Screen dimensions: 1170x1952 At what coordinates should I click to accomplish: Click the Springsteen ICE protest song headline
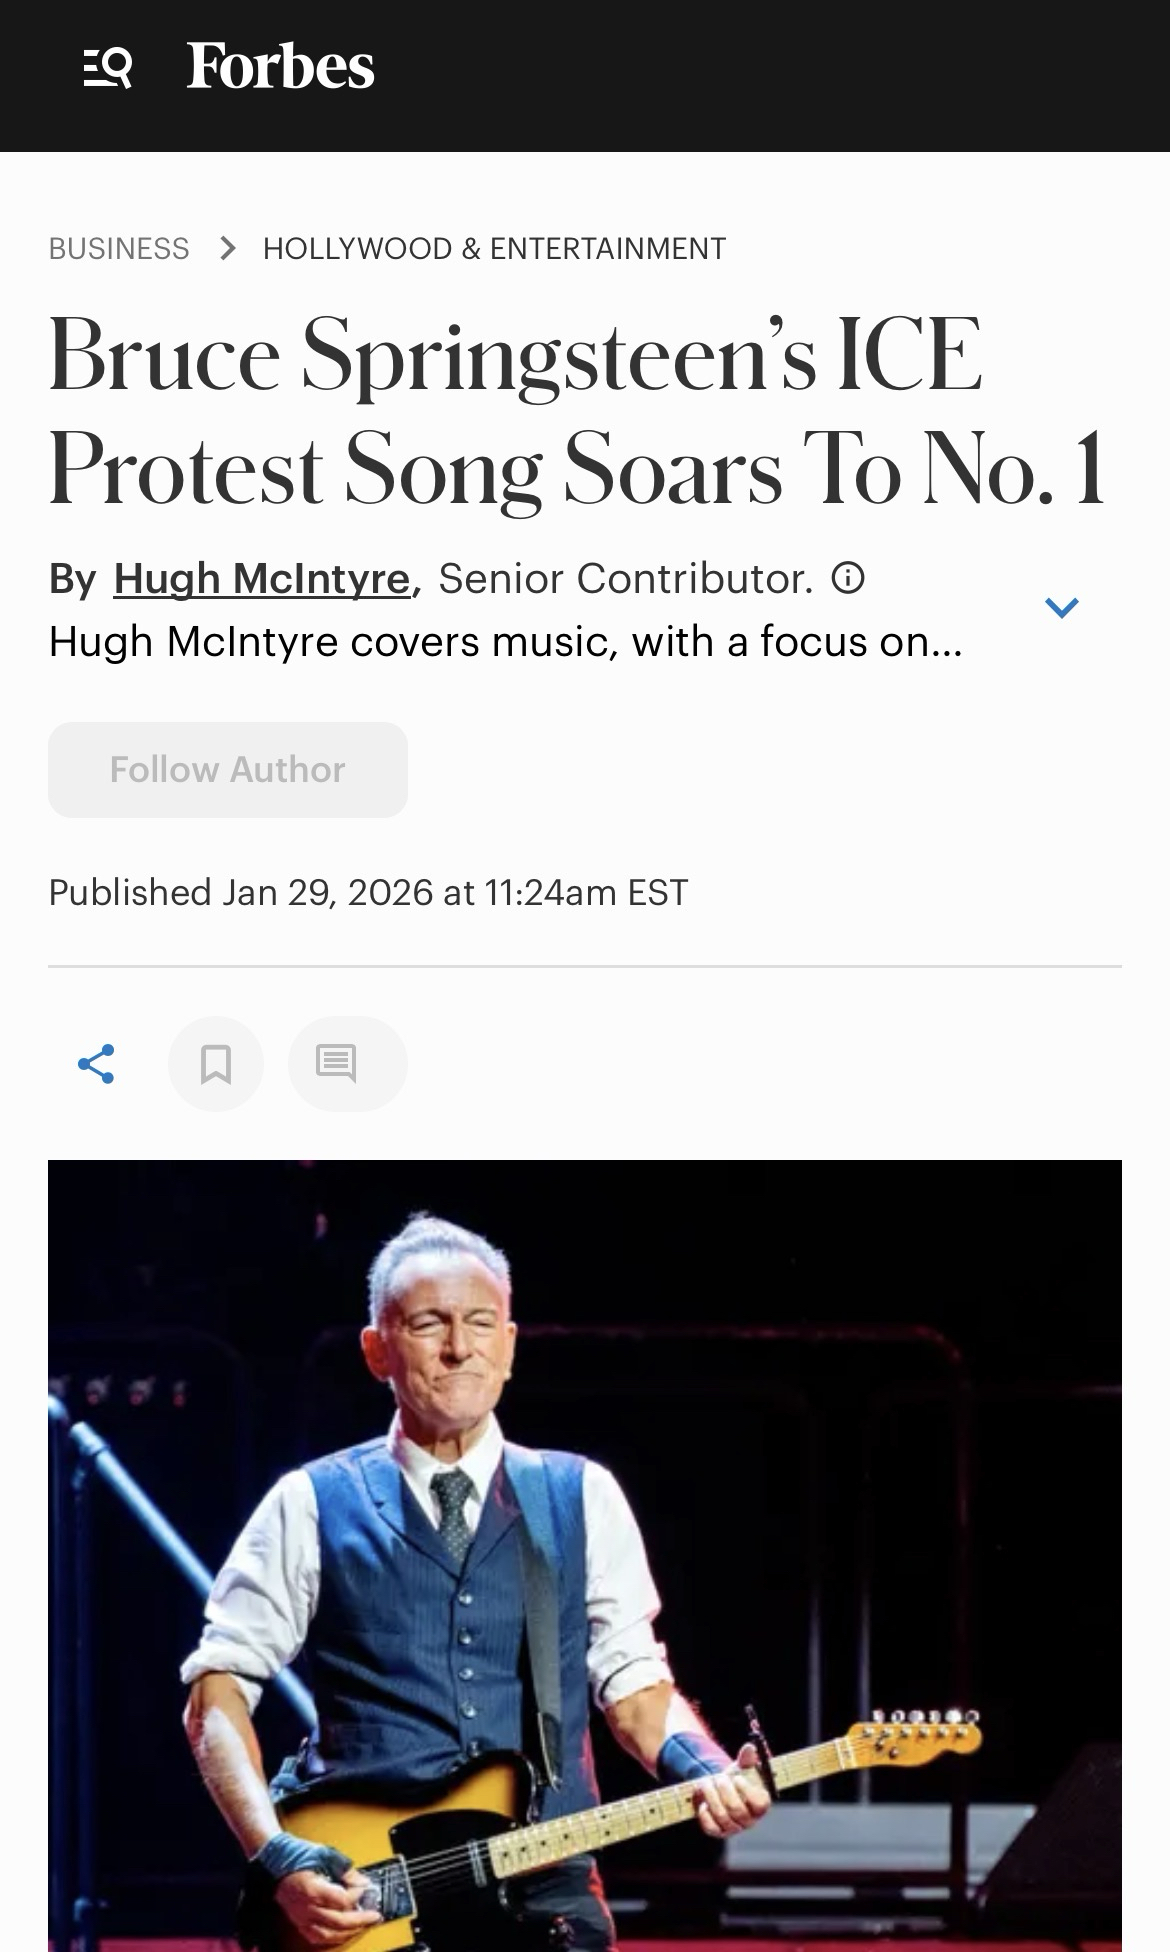click(x=576, y=410)
